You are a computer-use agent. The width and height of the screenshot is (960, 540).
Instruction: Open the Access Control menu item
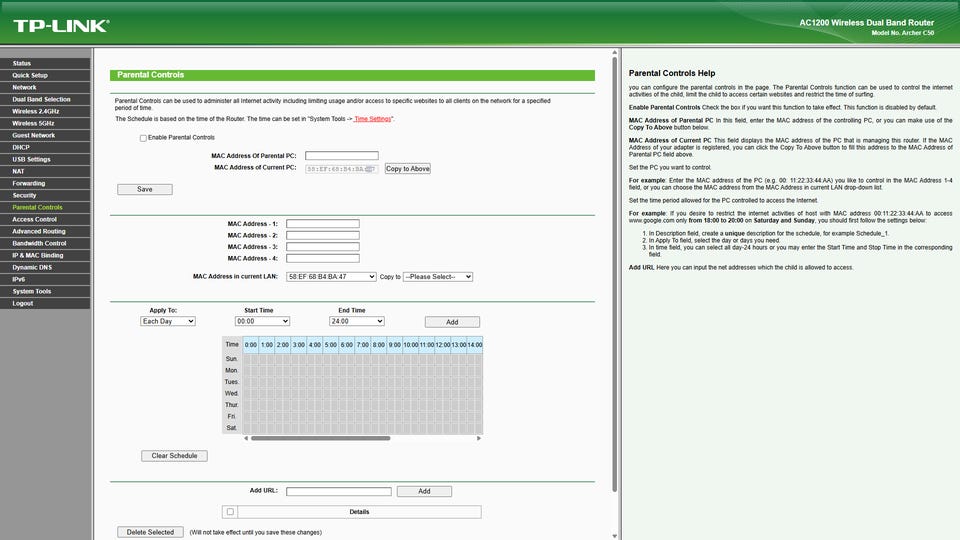coord(35,219)
